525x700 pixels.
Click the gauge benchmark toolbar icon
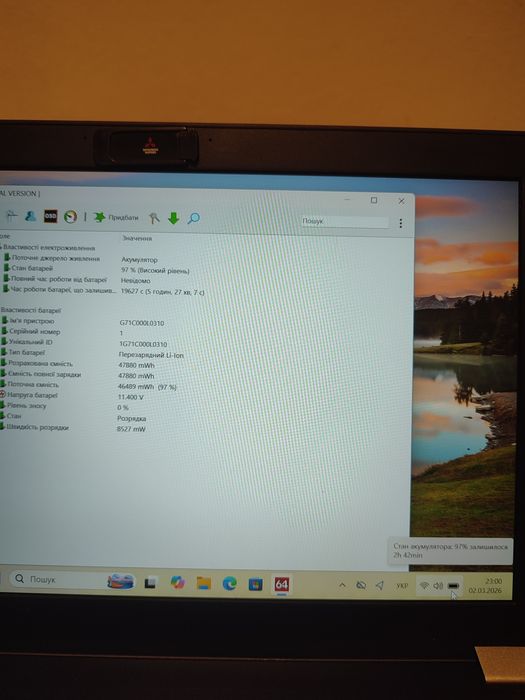click(70, 217)
